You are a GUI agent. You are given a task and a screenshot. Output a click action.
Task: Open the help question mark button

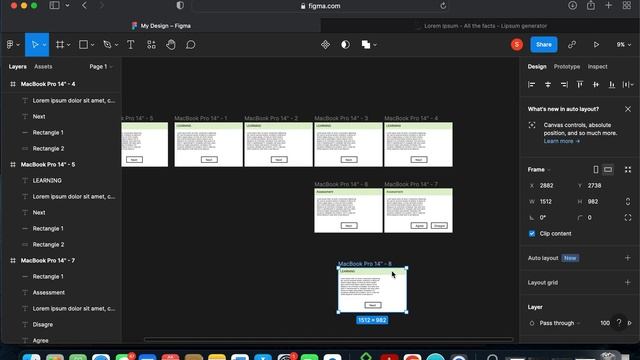coord(619,322)
